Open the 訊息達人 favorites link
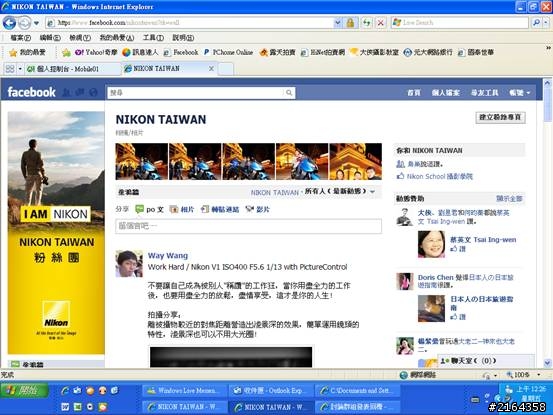 (x=140, y=53)
